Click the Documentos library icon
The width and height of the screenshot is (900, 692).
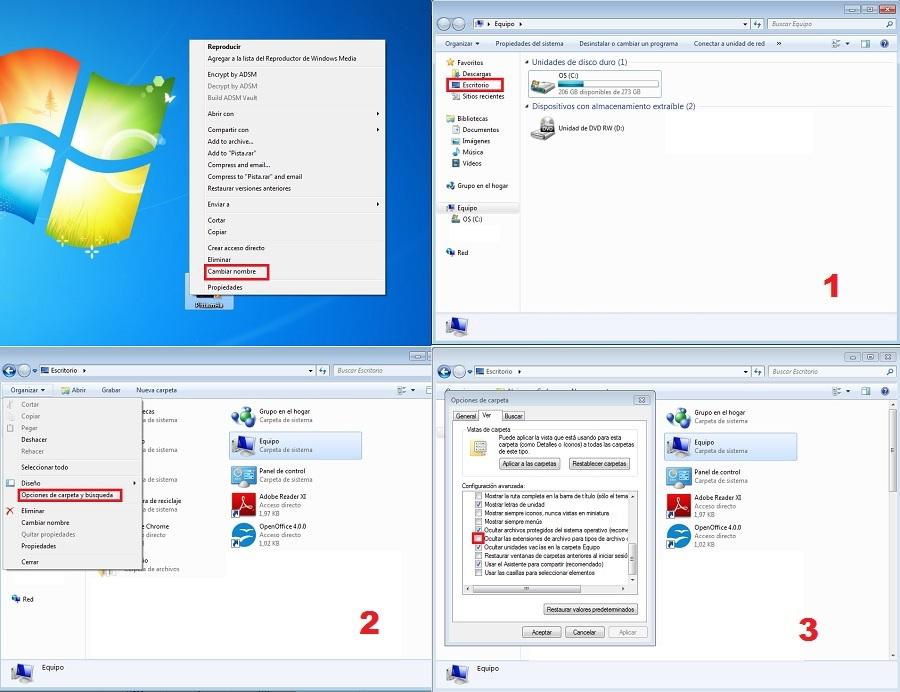(456, 130)
